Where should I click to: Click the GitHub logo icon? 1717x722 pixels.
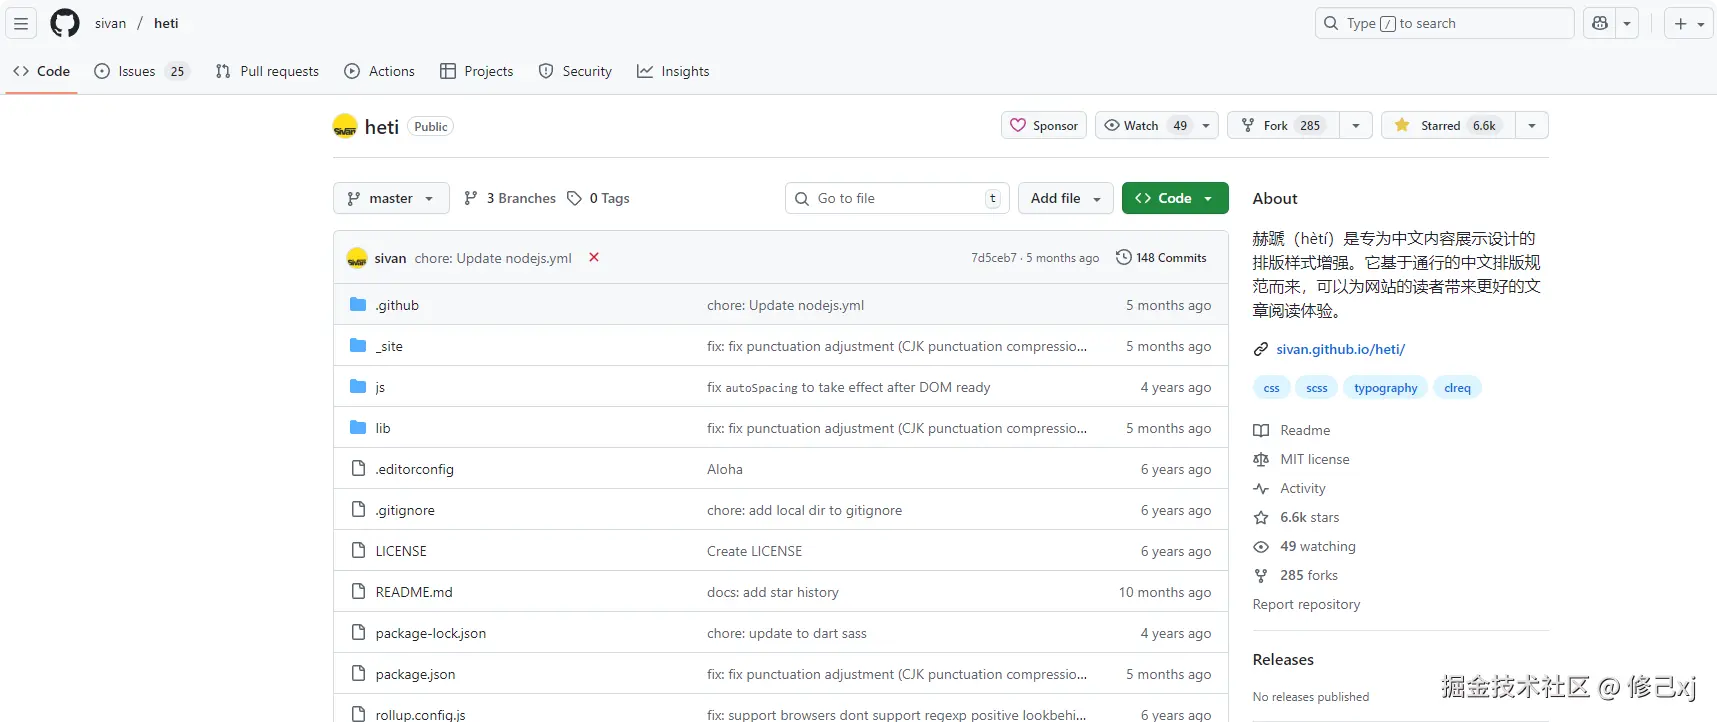coord(65,23)
